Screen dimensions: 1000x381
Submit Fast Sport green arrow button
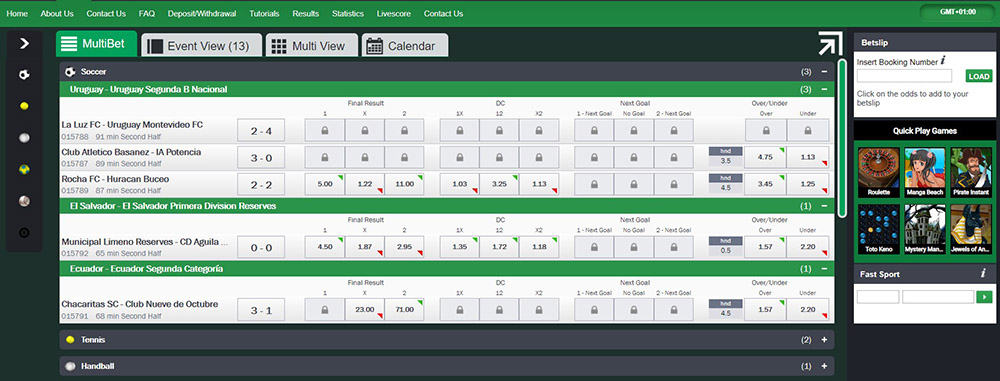click(x=985, y=297)
